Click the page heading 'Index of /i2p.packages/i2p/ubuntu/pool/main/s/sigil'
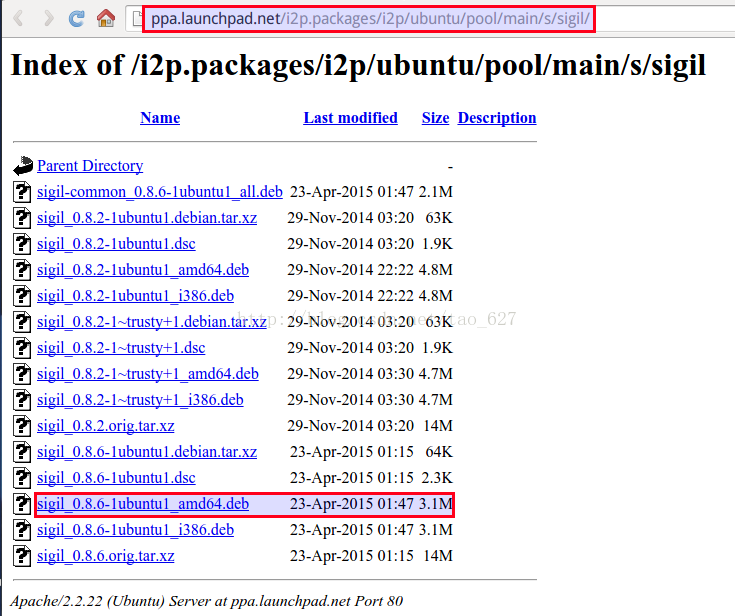735x616 pixels. coord(358,66)
